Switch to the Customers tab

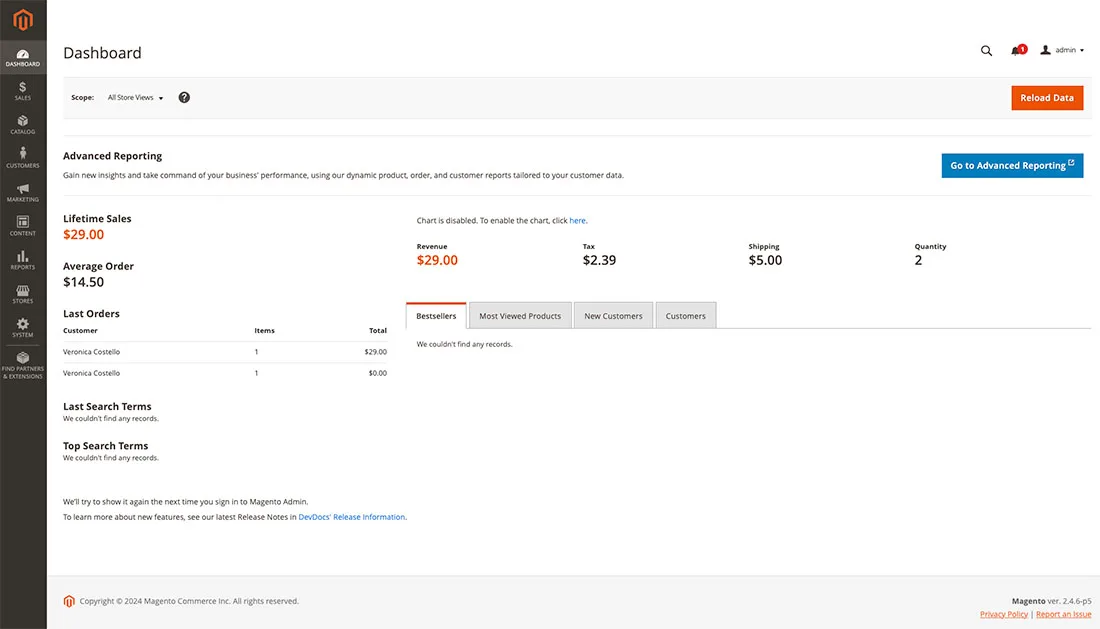(x=685, y=316)
